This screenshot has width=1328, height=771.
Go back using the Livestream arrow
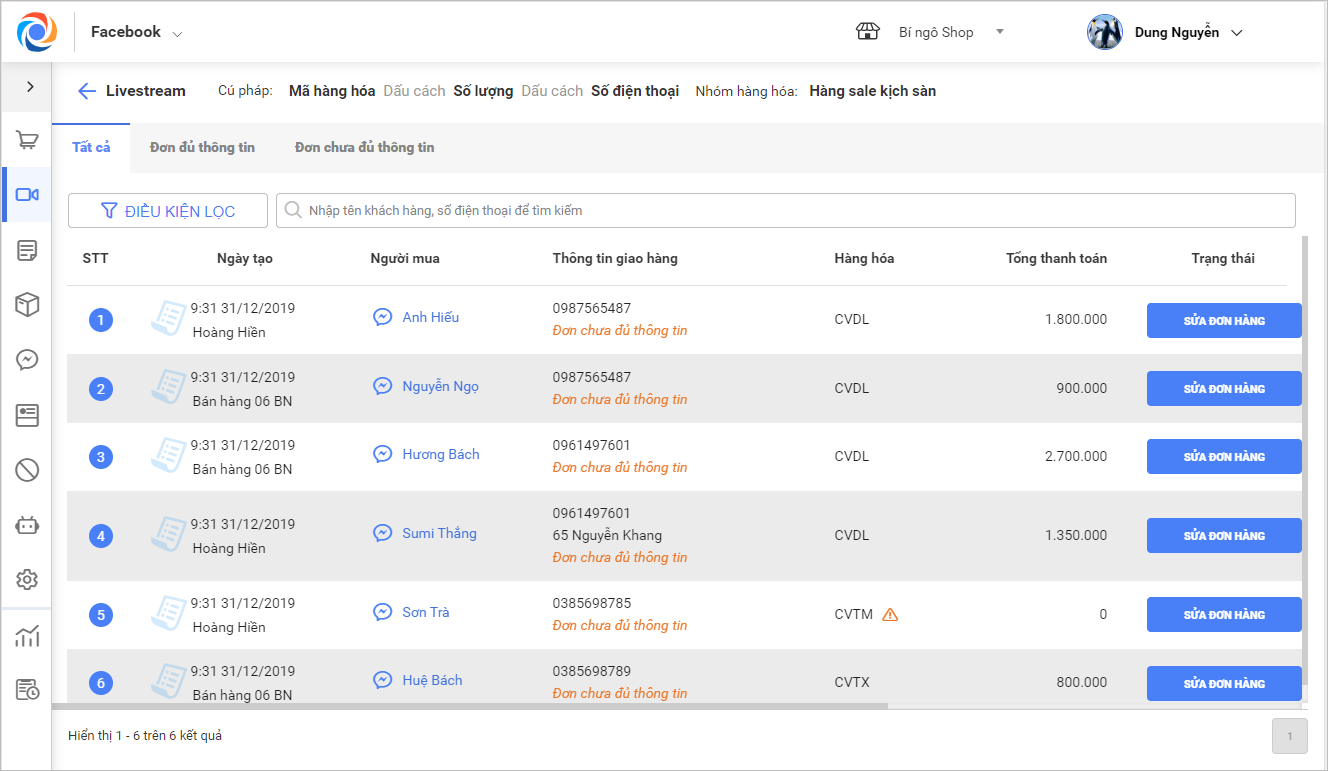(87, 91)
